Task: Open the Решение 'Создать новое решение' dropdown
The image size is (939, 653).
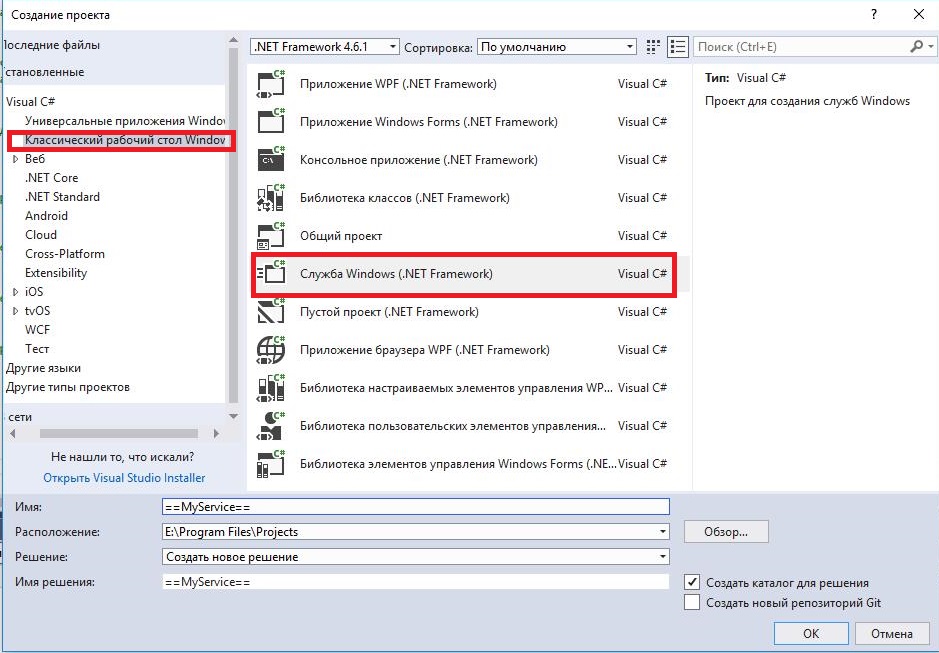Action: 662,557
